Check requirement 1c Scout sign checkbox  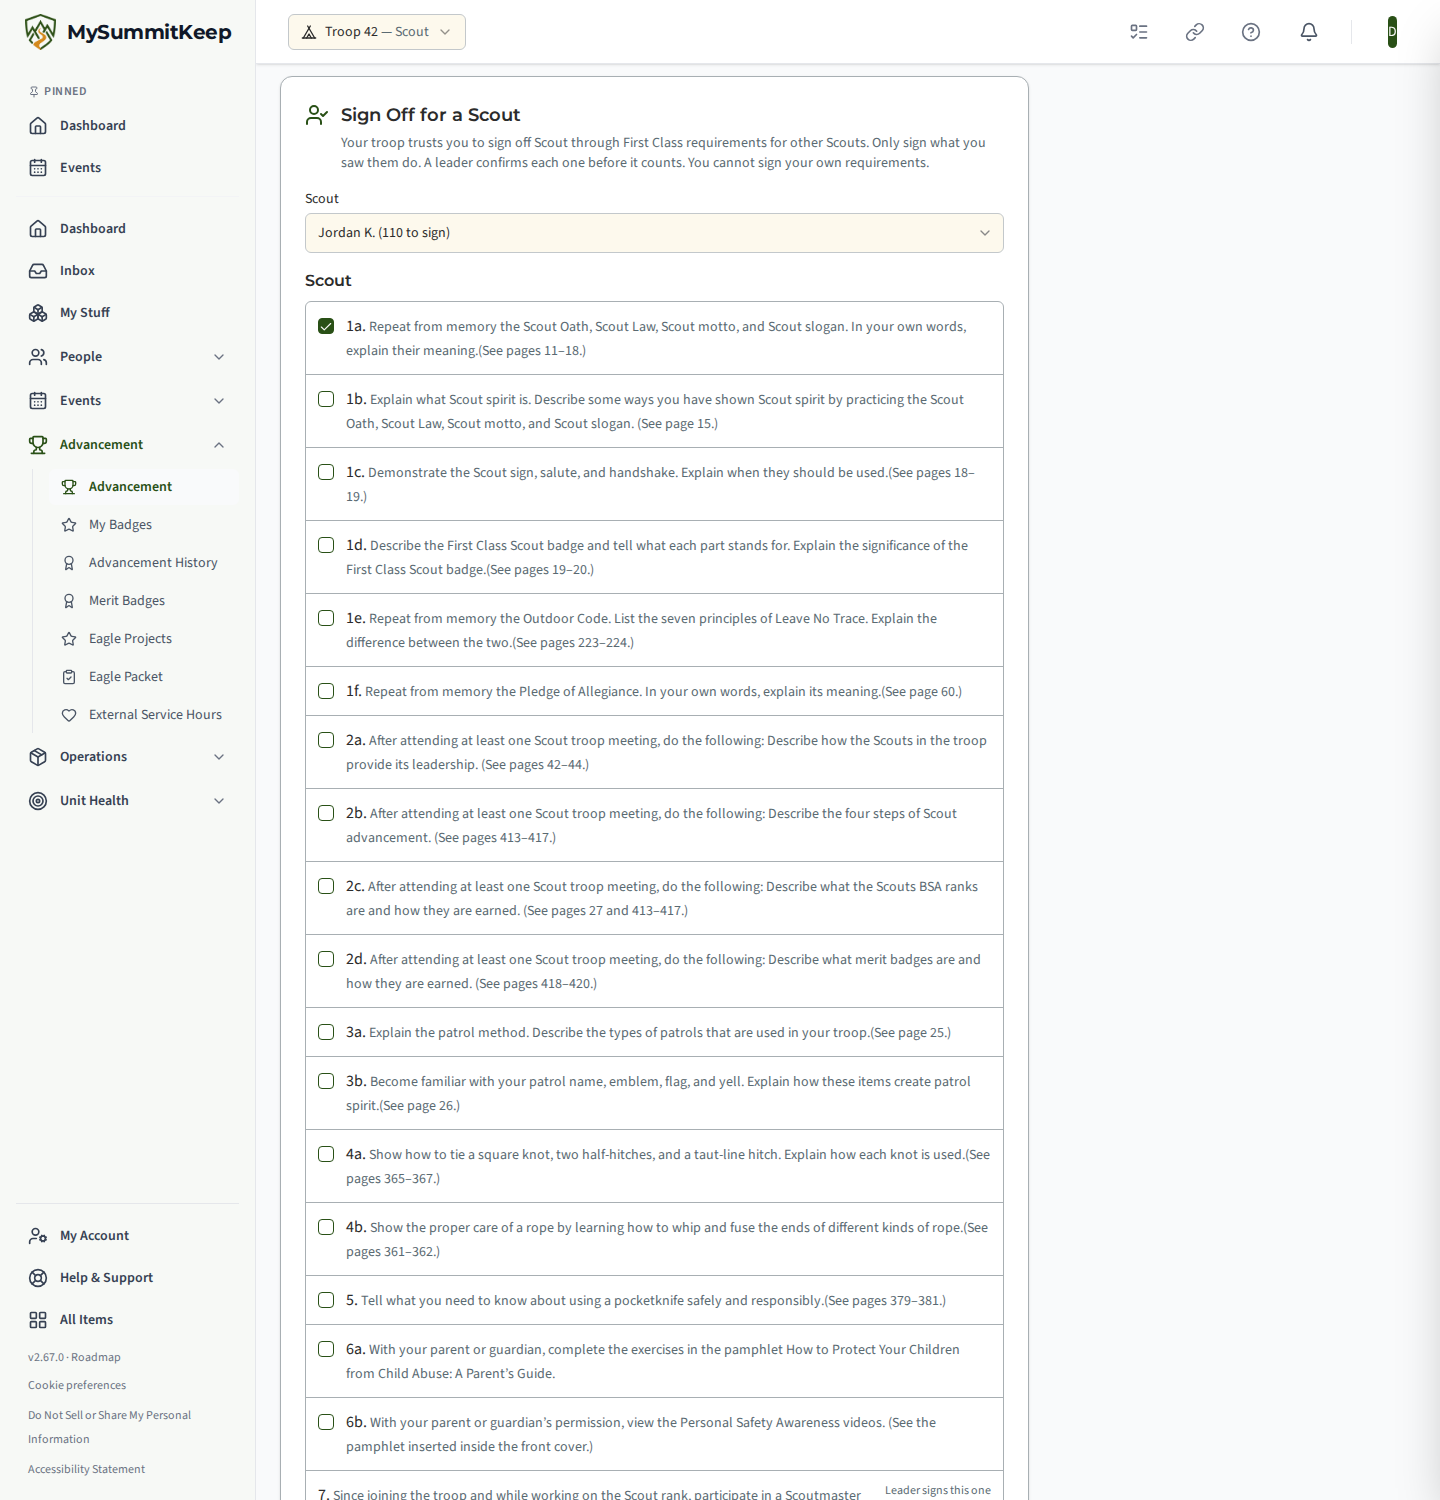point(326,472)
